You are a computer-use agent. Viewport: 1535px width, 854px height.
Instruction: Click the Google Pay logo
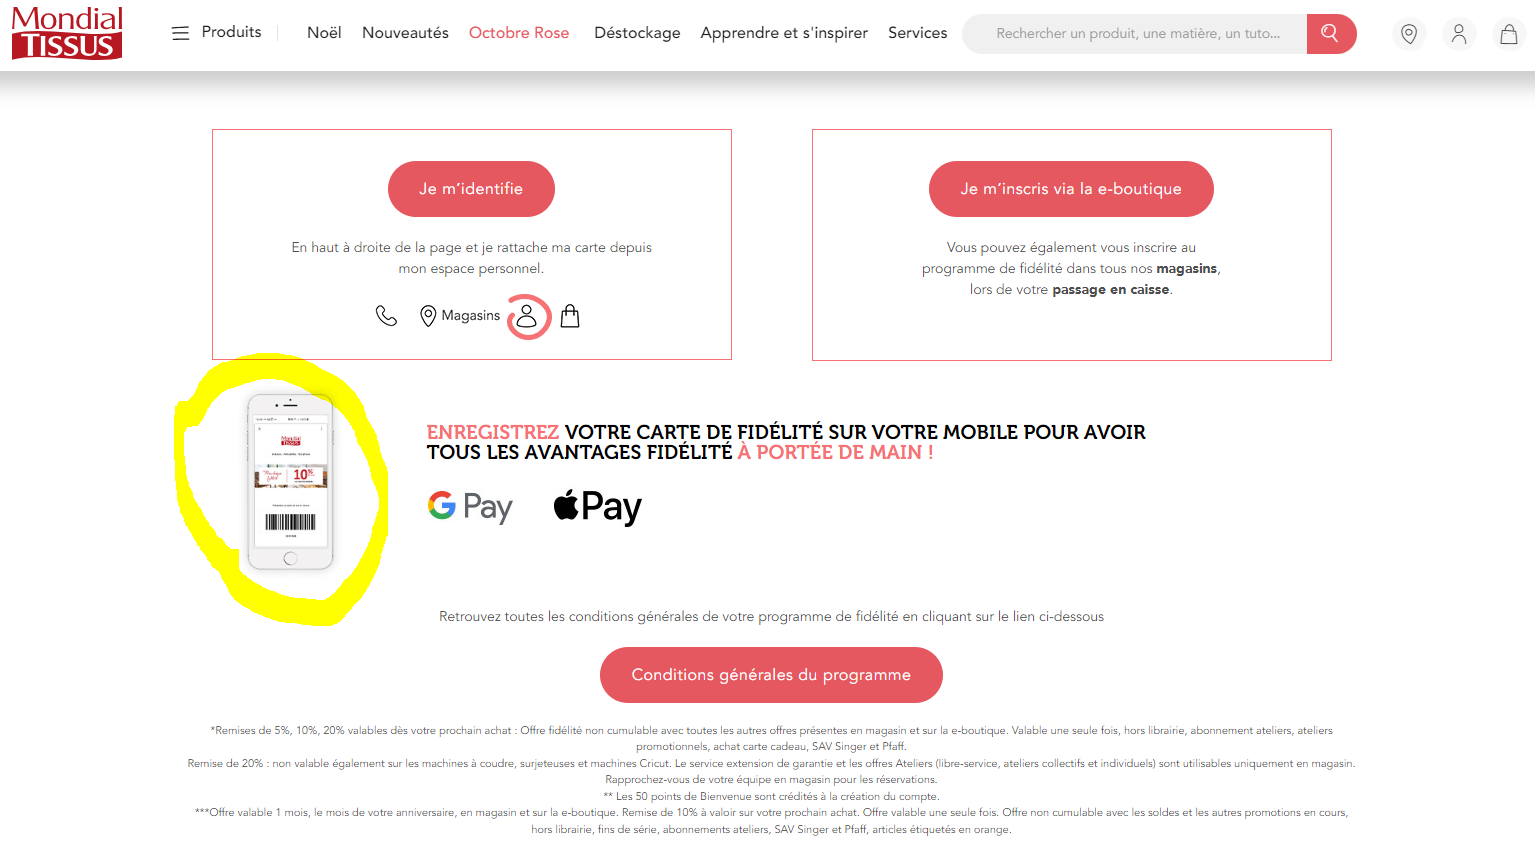[x=470, y=507]
